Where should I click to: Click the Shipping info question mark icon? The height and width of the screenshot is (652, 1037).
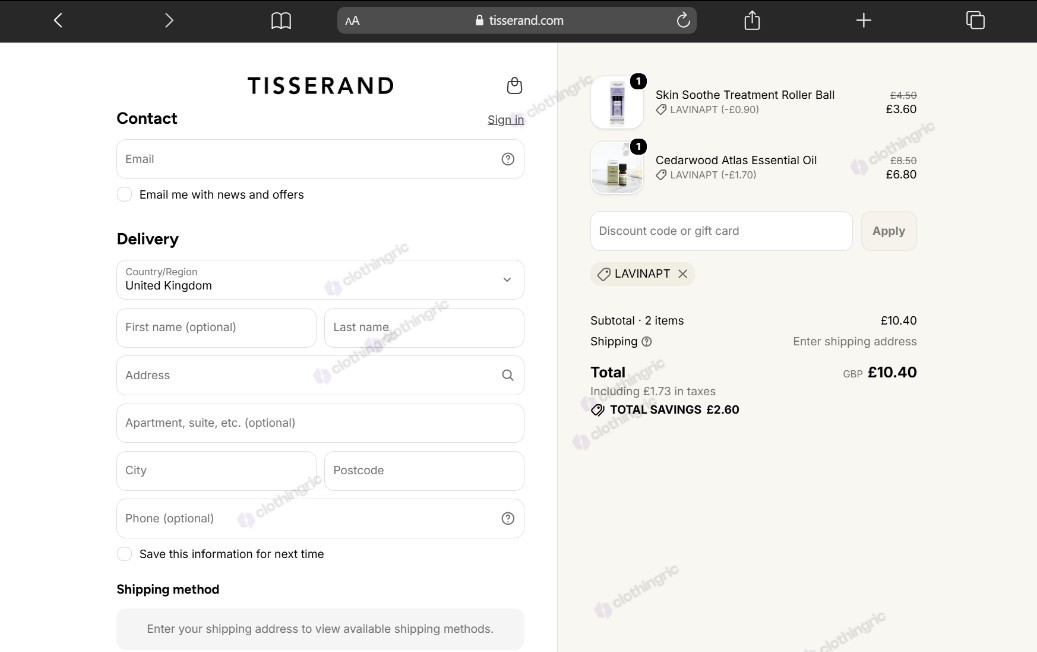tap(647, 342)
